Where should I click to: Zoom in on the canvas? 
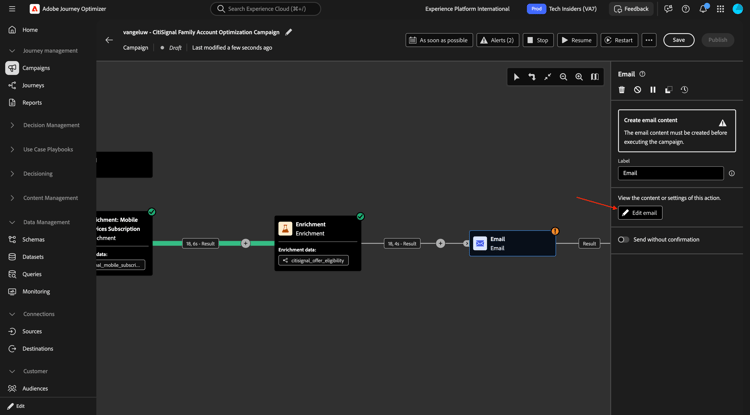click(579, 76)
